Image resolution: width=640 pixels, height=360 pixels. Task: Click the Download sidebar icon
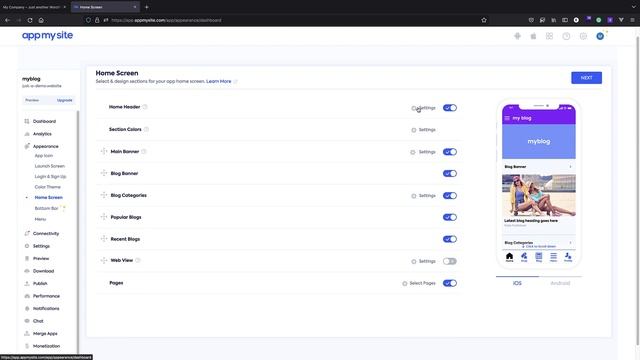27,271
